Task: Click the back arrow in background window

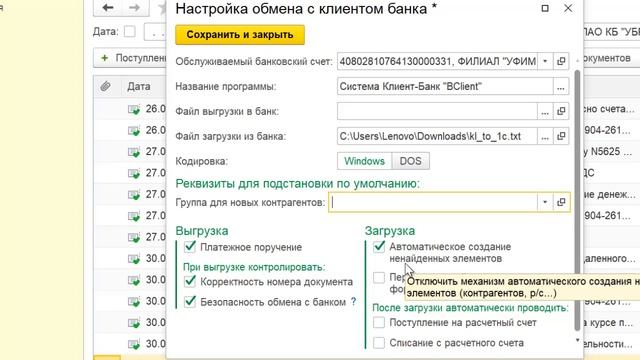Action: tap(108, 7)
